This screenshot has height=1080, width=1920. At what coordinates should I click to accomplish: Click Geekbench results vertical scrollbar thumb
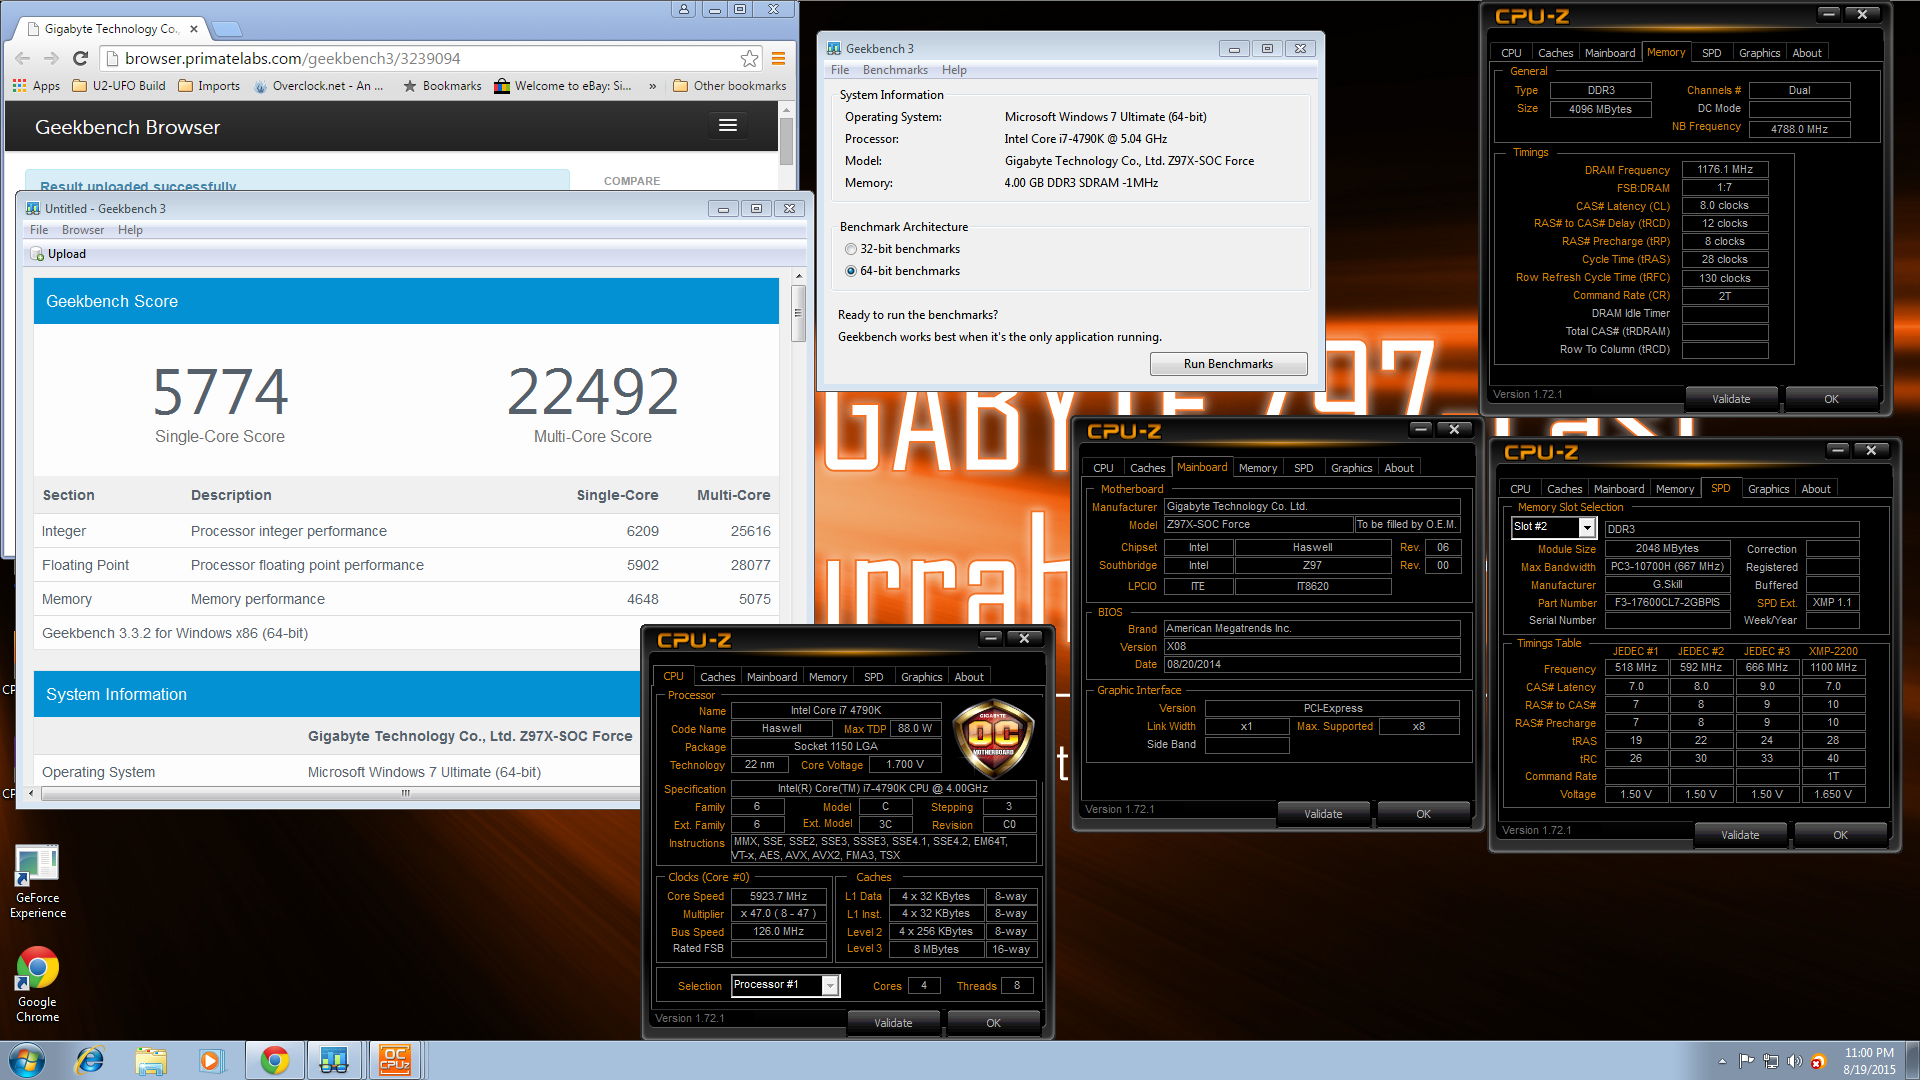[x=798, y=313]
